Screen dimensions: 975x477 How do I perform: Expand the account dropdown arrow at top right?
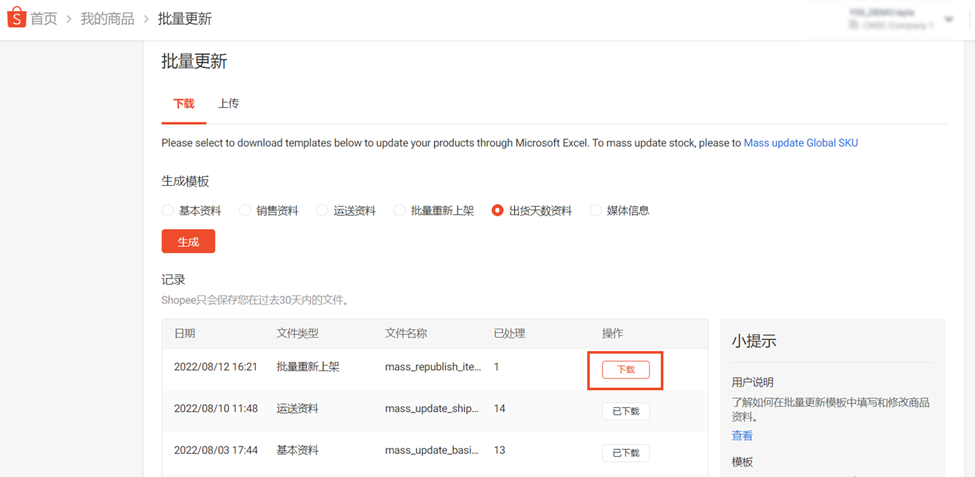(x=948, y=19)
